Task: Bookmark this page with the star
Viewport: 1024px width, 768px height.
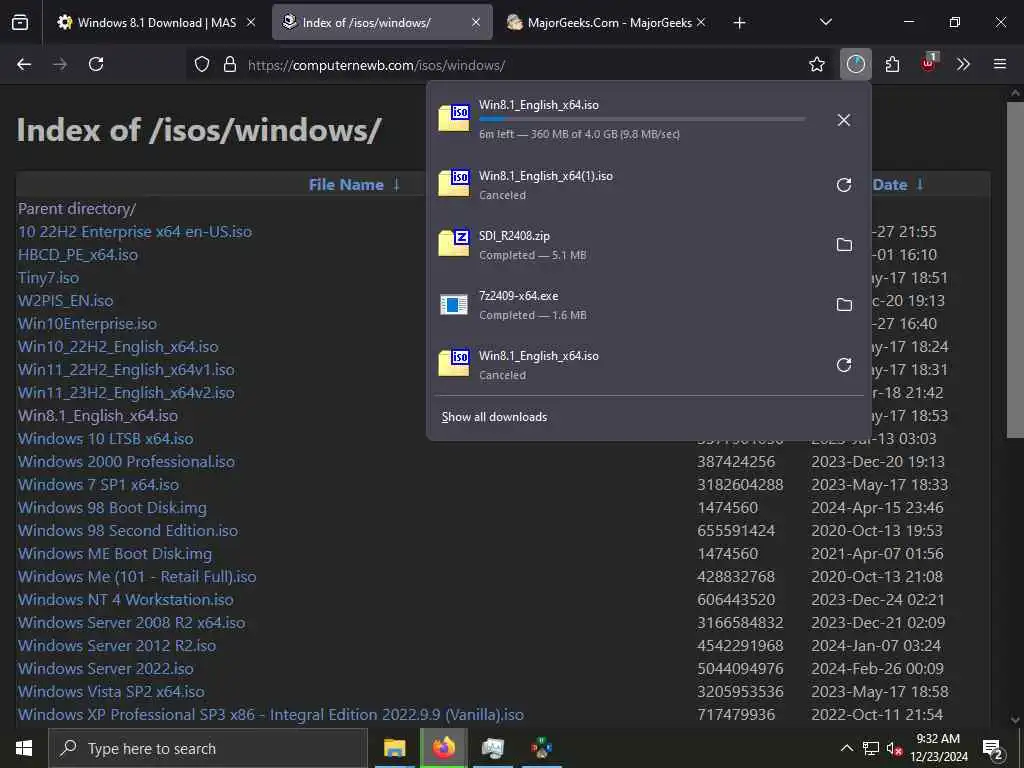Action: point(817,64)
